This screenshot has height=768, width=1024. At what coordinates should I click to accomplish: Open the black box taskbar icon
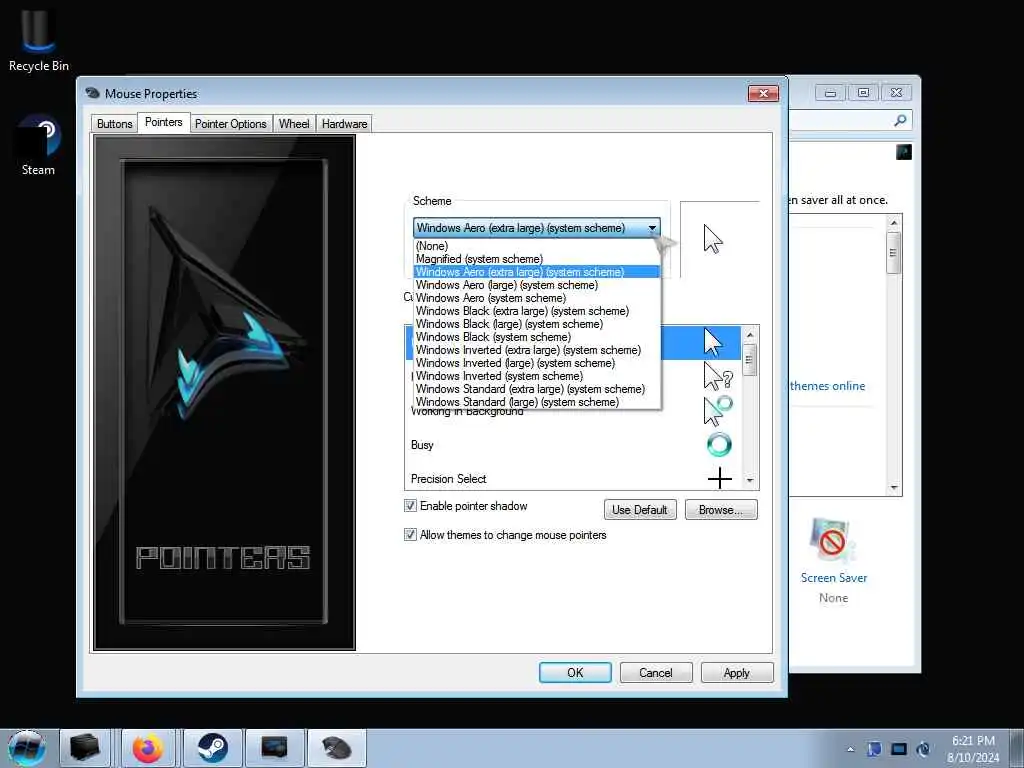[85, 748]
